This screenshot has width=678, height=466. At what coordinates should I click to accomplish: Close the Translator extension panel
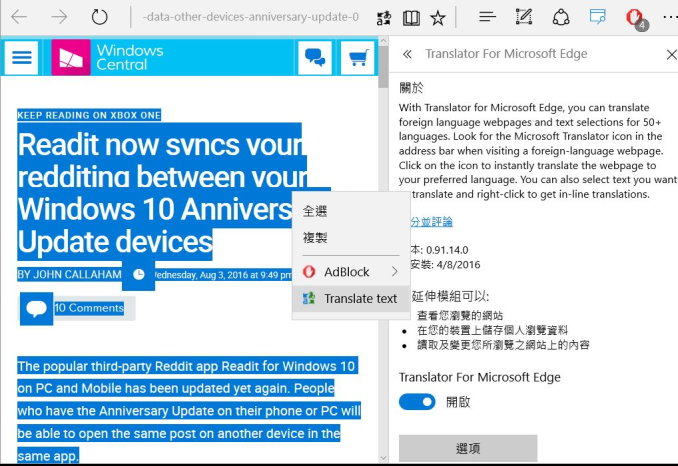point(672,54)
